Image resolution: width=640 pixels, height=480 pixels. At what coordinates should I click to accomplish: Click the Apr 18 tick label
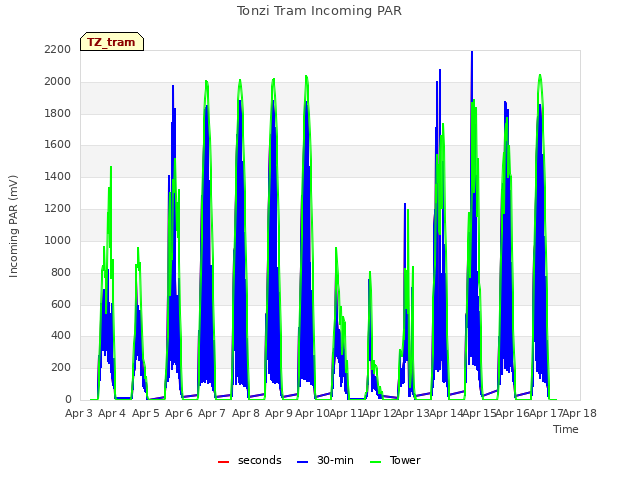click(580, 413)
